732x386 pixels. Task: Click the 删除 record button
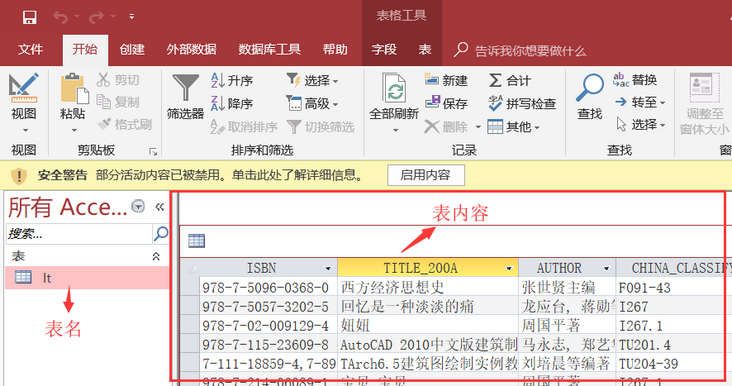(446, 126)
